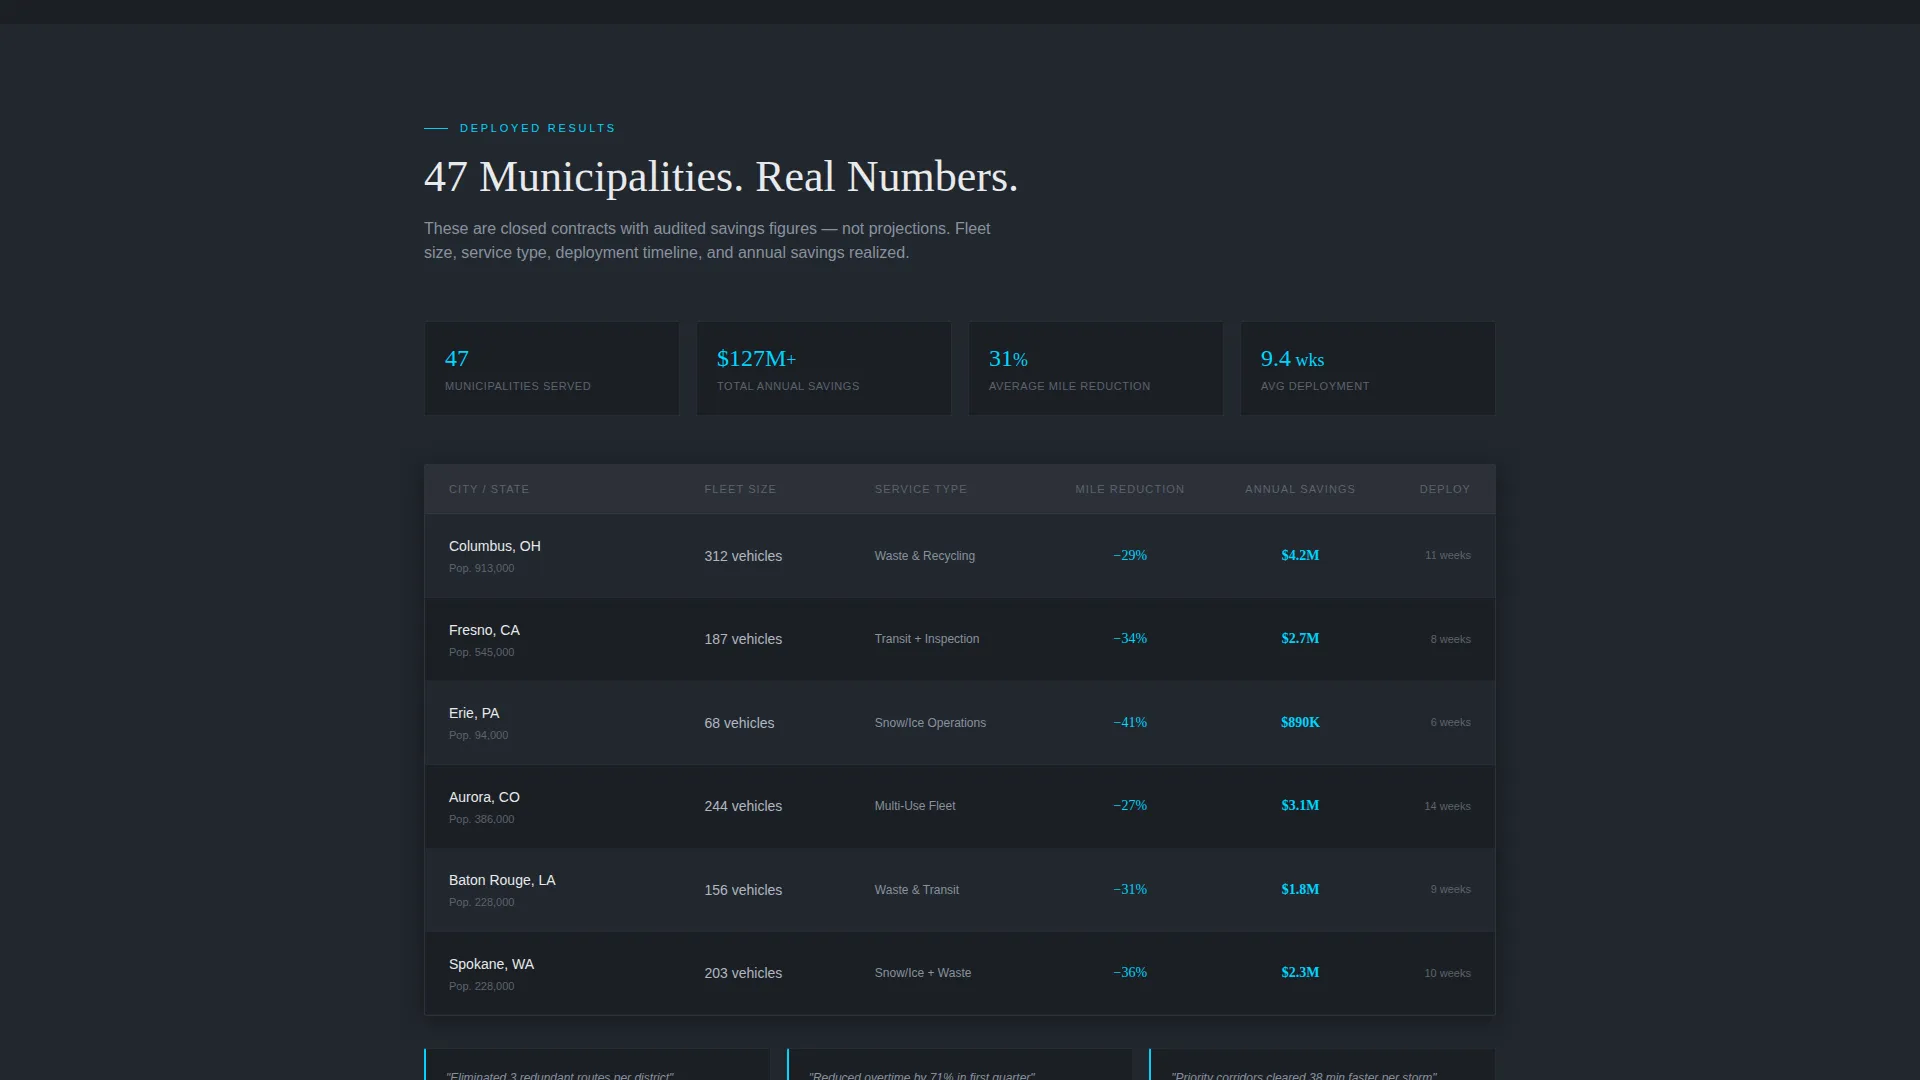This screenshot has height=1080, width=1920.
Task: Click the '$2.3M' annual savings value
Action: [1300, 972]
